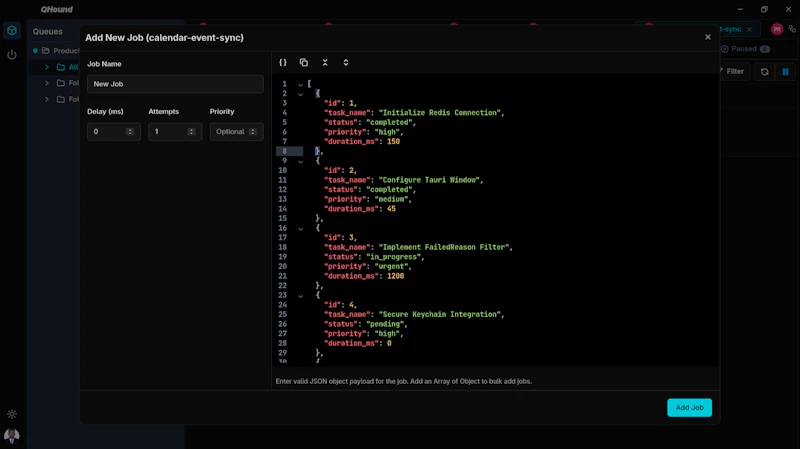The height and width of the screenshot is (449, 800).
Task: Adjust the Attempts stepper arrows
Action: 191,132
